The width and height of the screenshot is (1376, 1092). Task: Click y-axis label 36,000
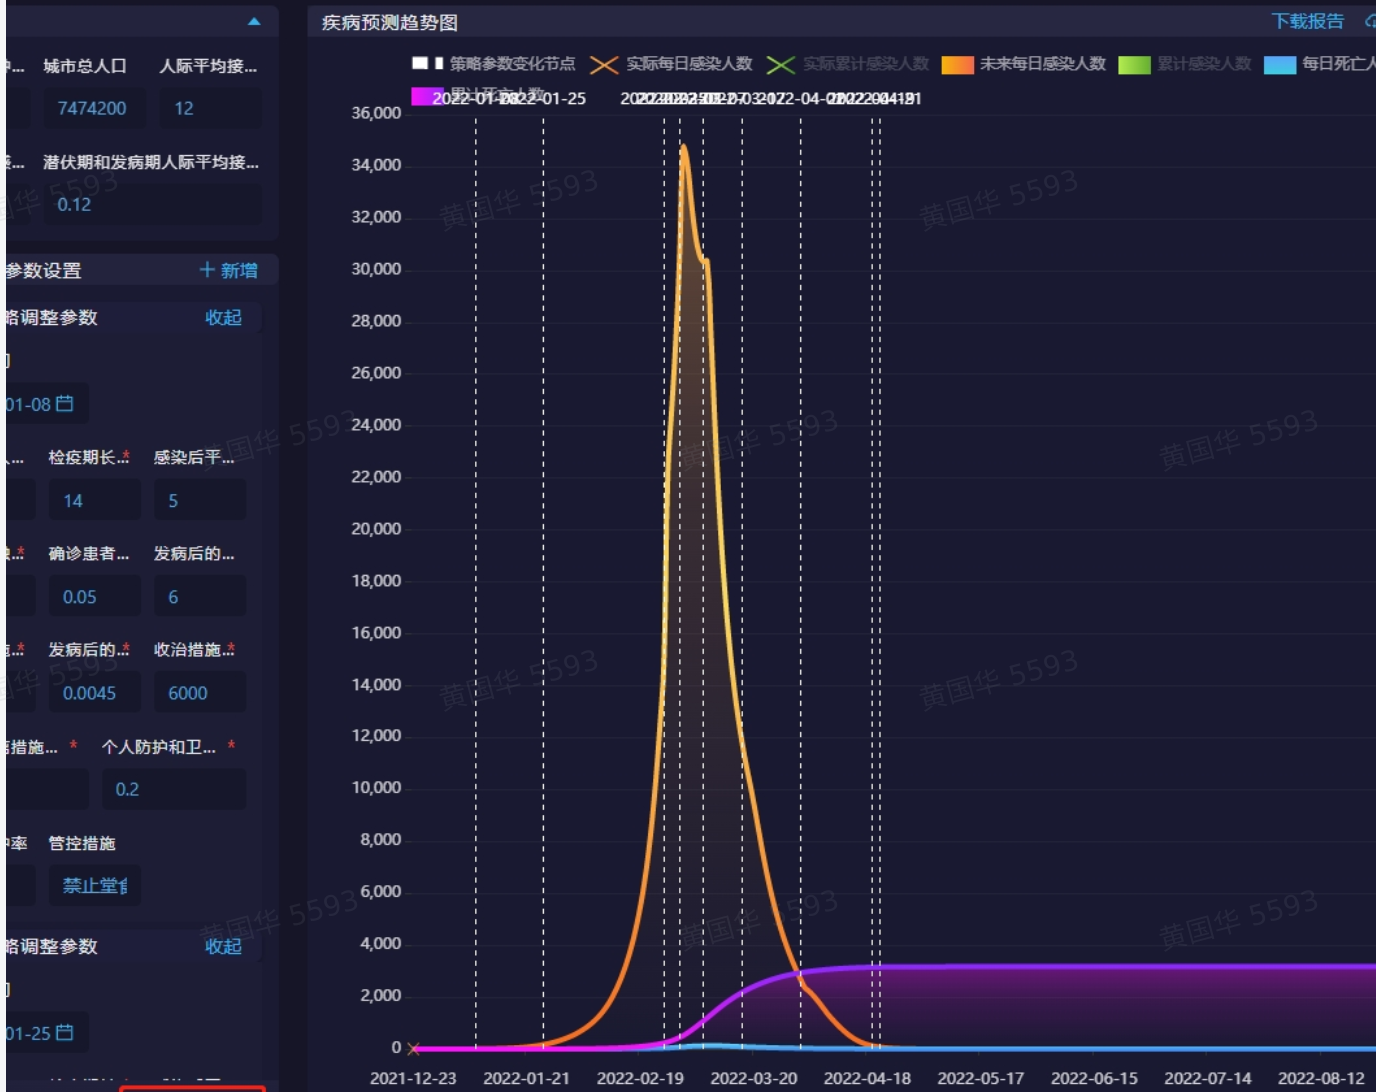(376, 113)
